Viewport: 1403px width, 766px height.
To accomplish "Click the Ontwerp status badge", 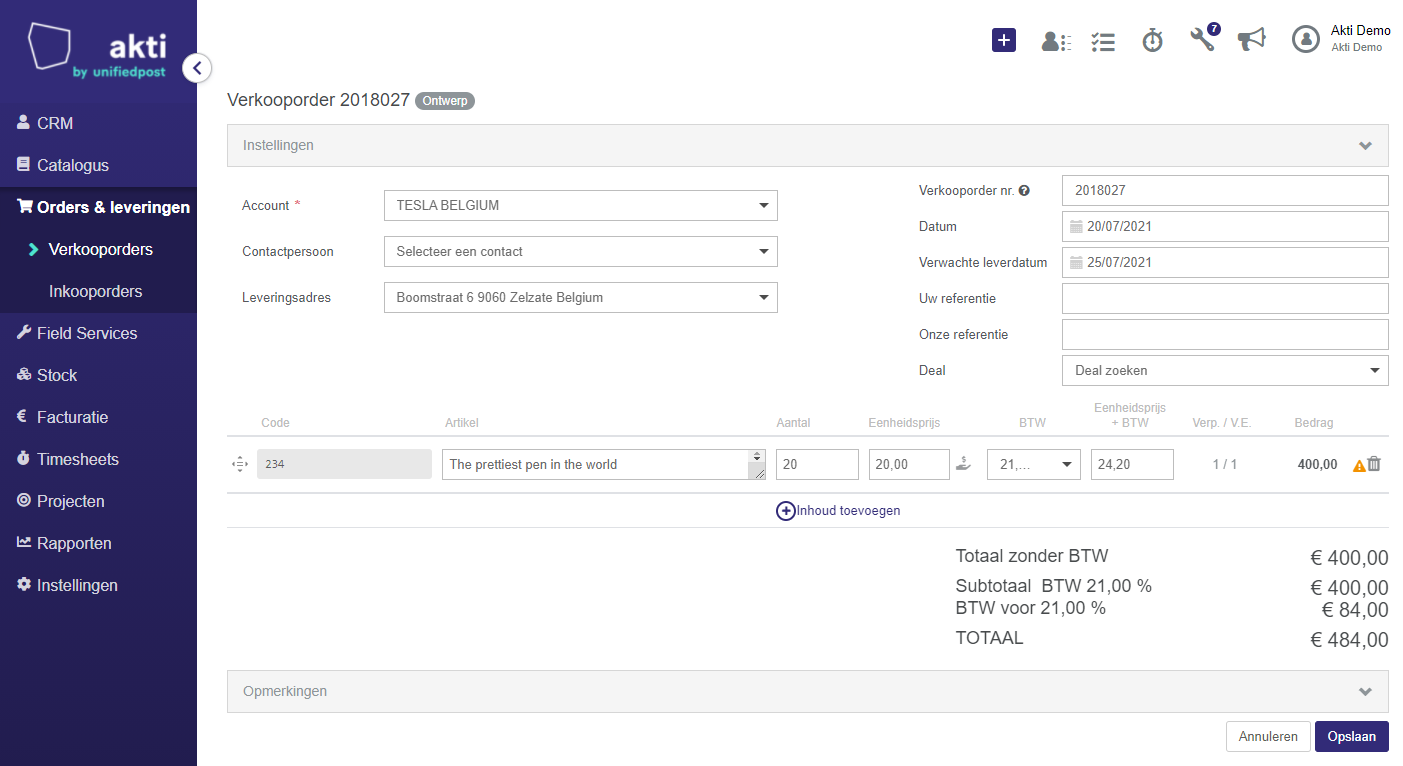I will click(445, 101).
